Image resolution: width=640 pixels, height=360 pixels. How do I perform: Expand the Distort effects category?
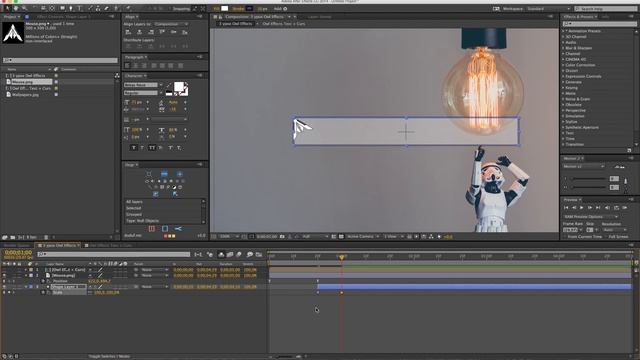(563, 71)
